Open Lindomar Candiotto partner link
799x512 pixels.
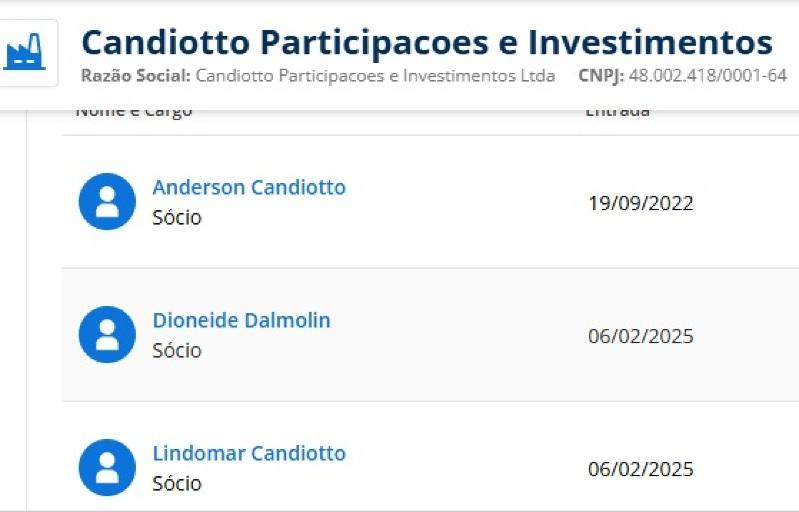point(249,453)
